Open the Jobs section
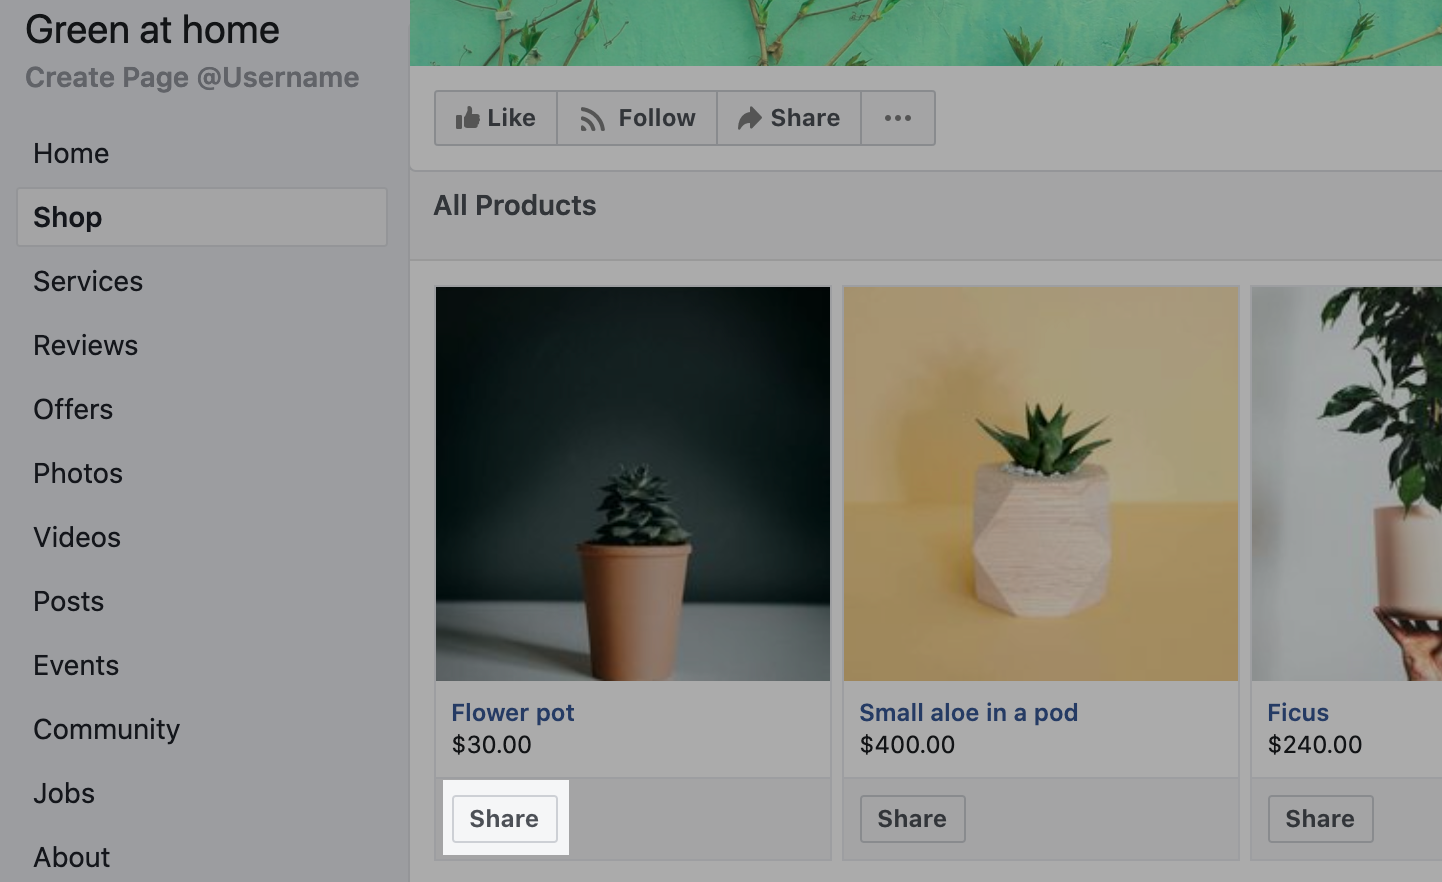This screenshot has width=1442, height=882. pyautogui.click(x=63, y=793)
